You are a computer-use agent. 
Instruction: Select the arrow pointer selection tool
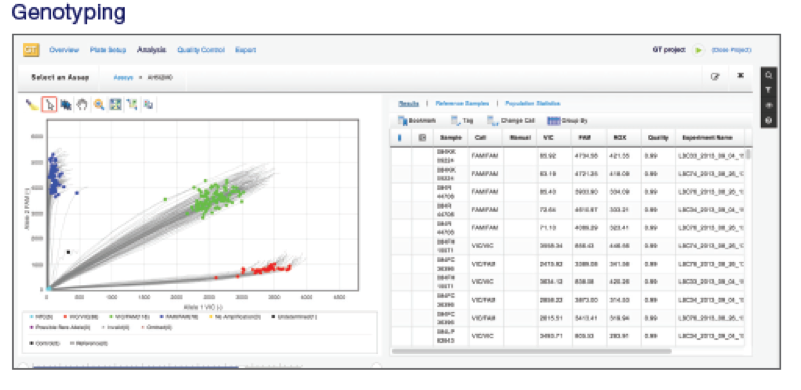[49, 104]
